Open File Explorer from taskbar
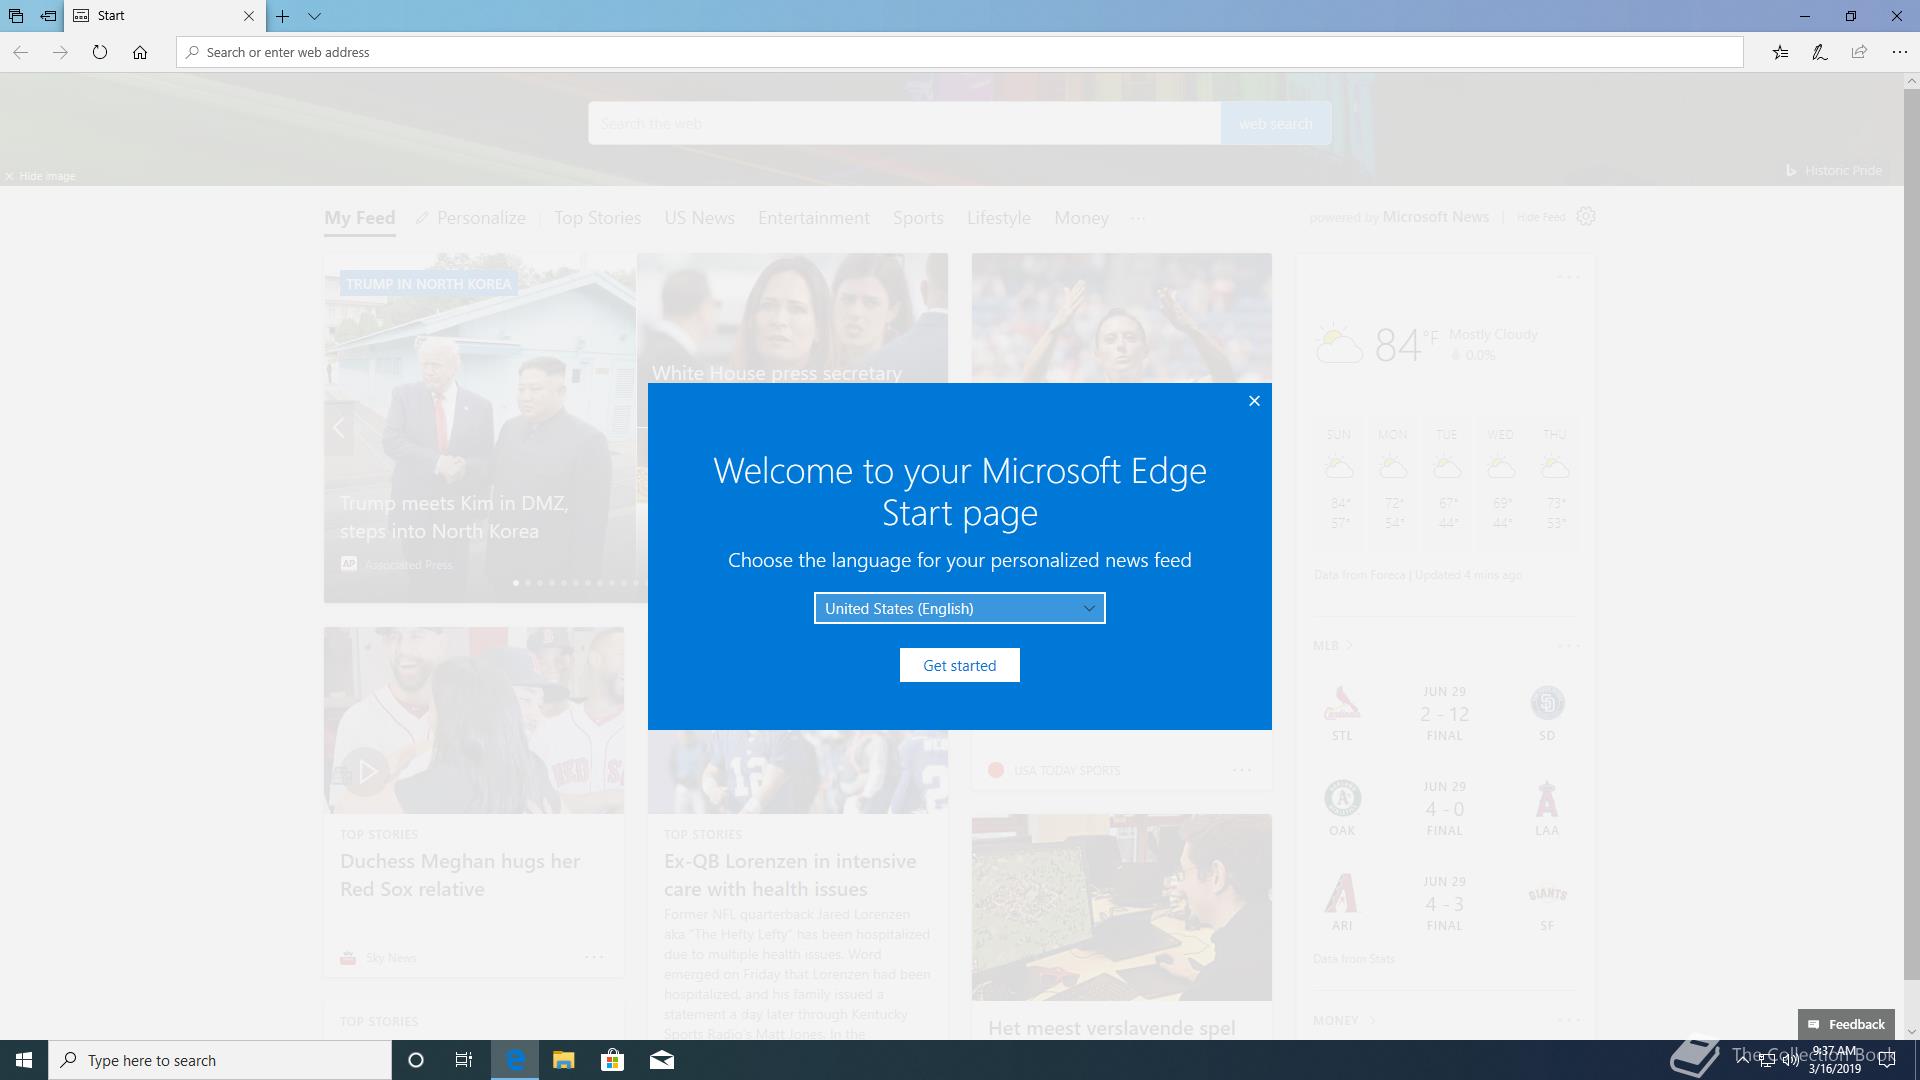 click(x=564, y=1060)
